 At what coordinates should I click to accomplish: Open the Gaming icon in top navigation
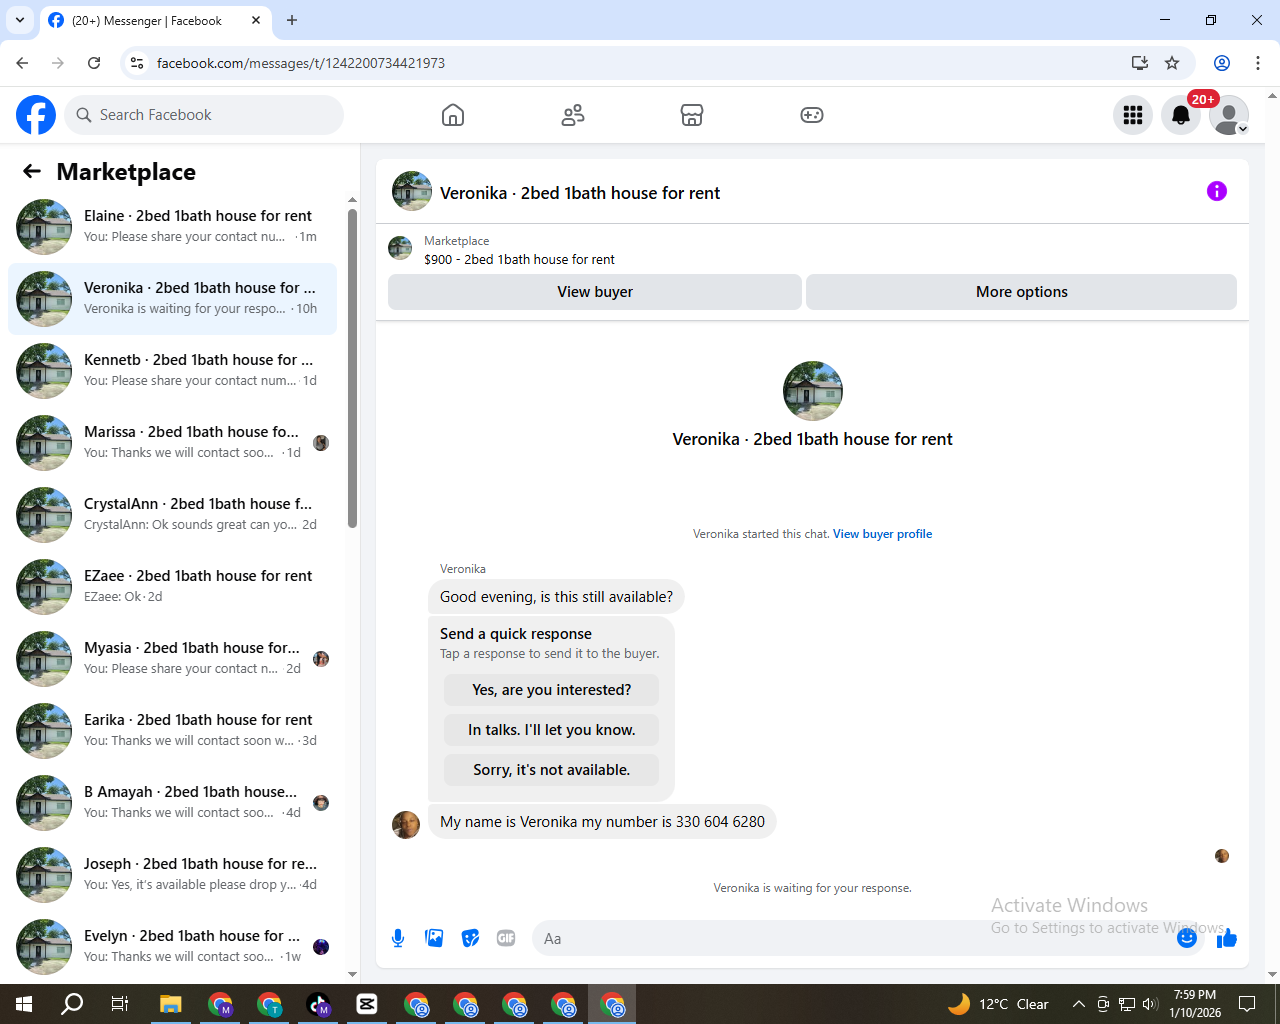812,115
